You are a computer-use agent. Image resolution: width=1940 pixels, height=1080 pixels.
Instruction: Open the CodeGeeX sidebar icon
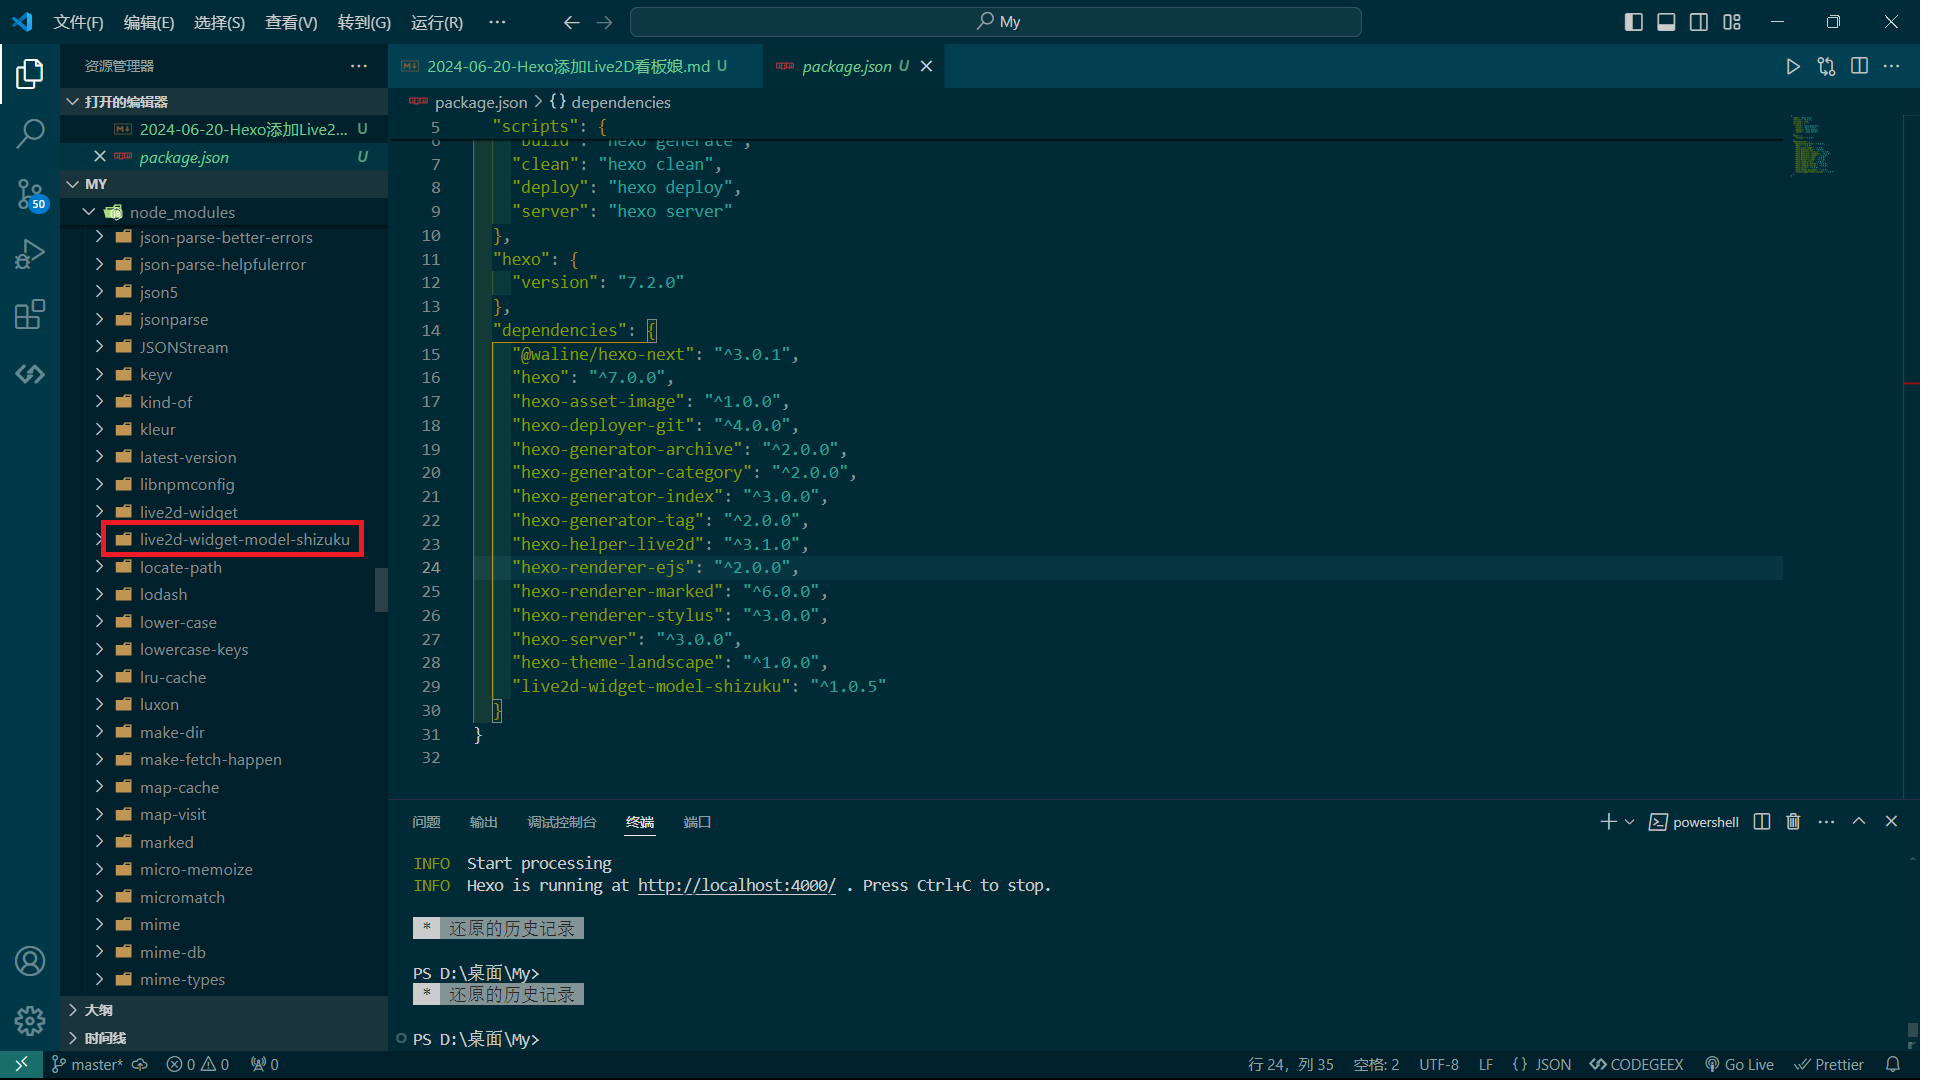point(30,374)
